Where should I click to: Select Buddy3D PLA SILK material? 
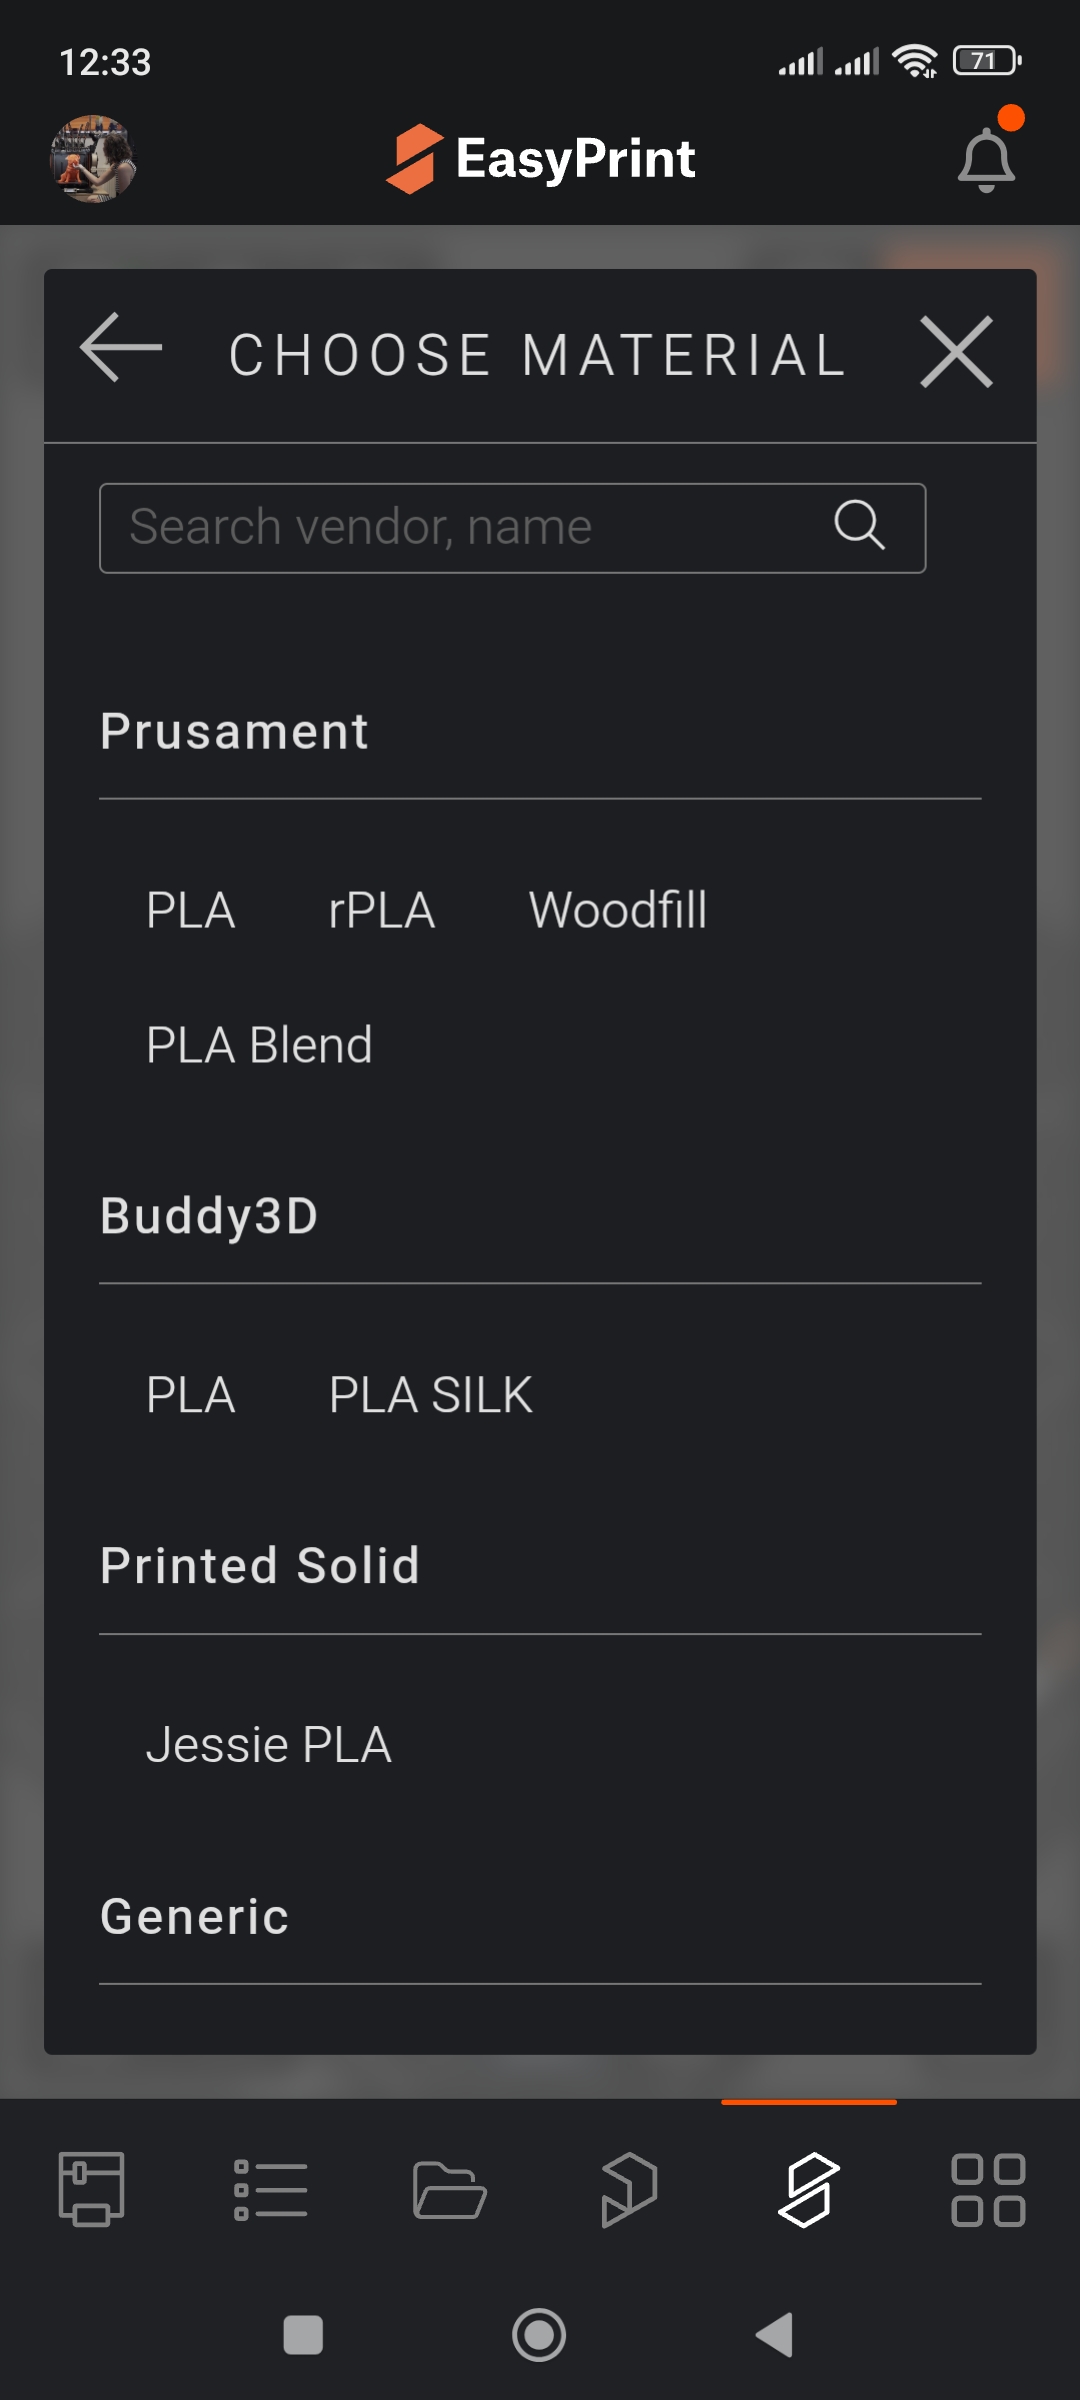431,1395
